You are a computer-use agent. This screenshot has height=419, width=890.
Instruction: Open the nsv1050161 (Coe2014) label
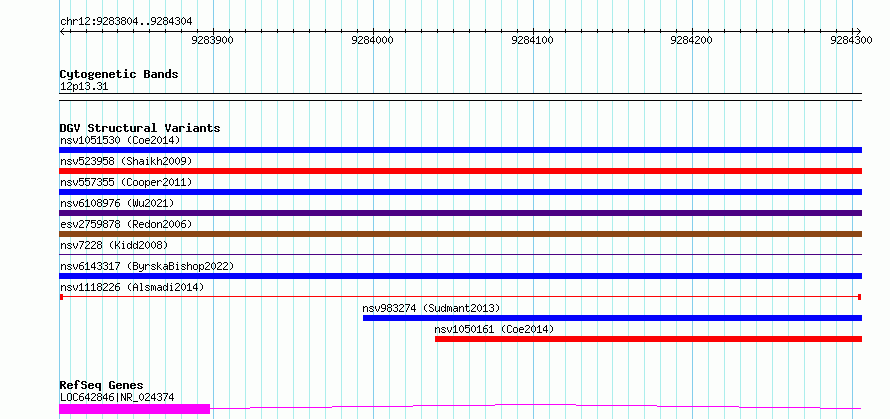[x=494, y=329]
